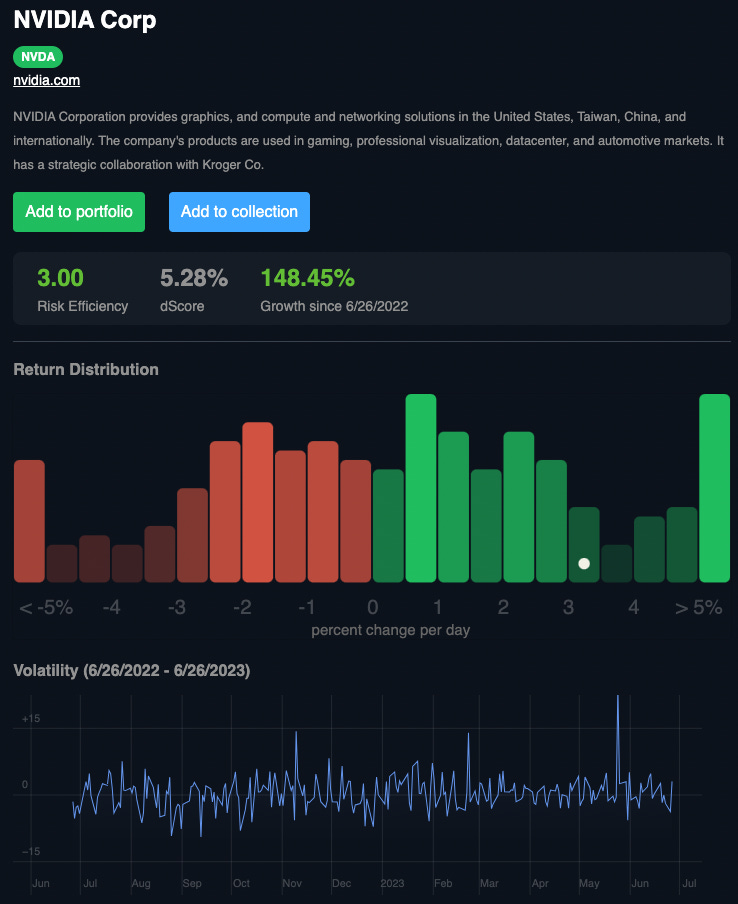
Task: Click the Volatility date range heading
Action: (131, 671)
